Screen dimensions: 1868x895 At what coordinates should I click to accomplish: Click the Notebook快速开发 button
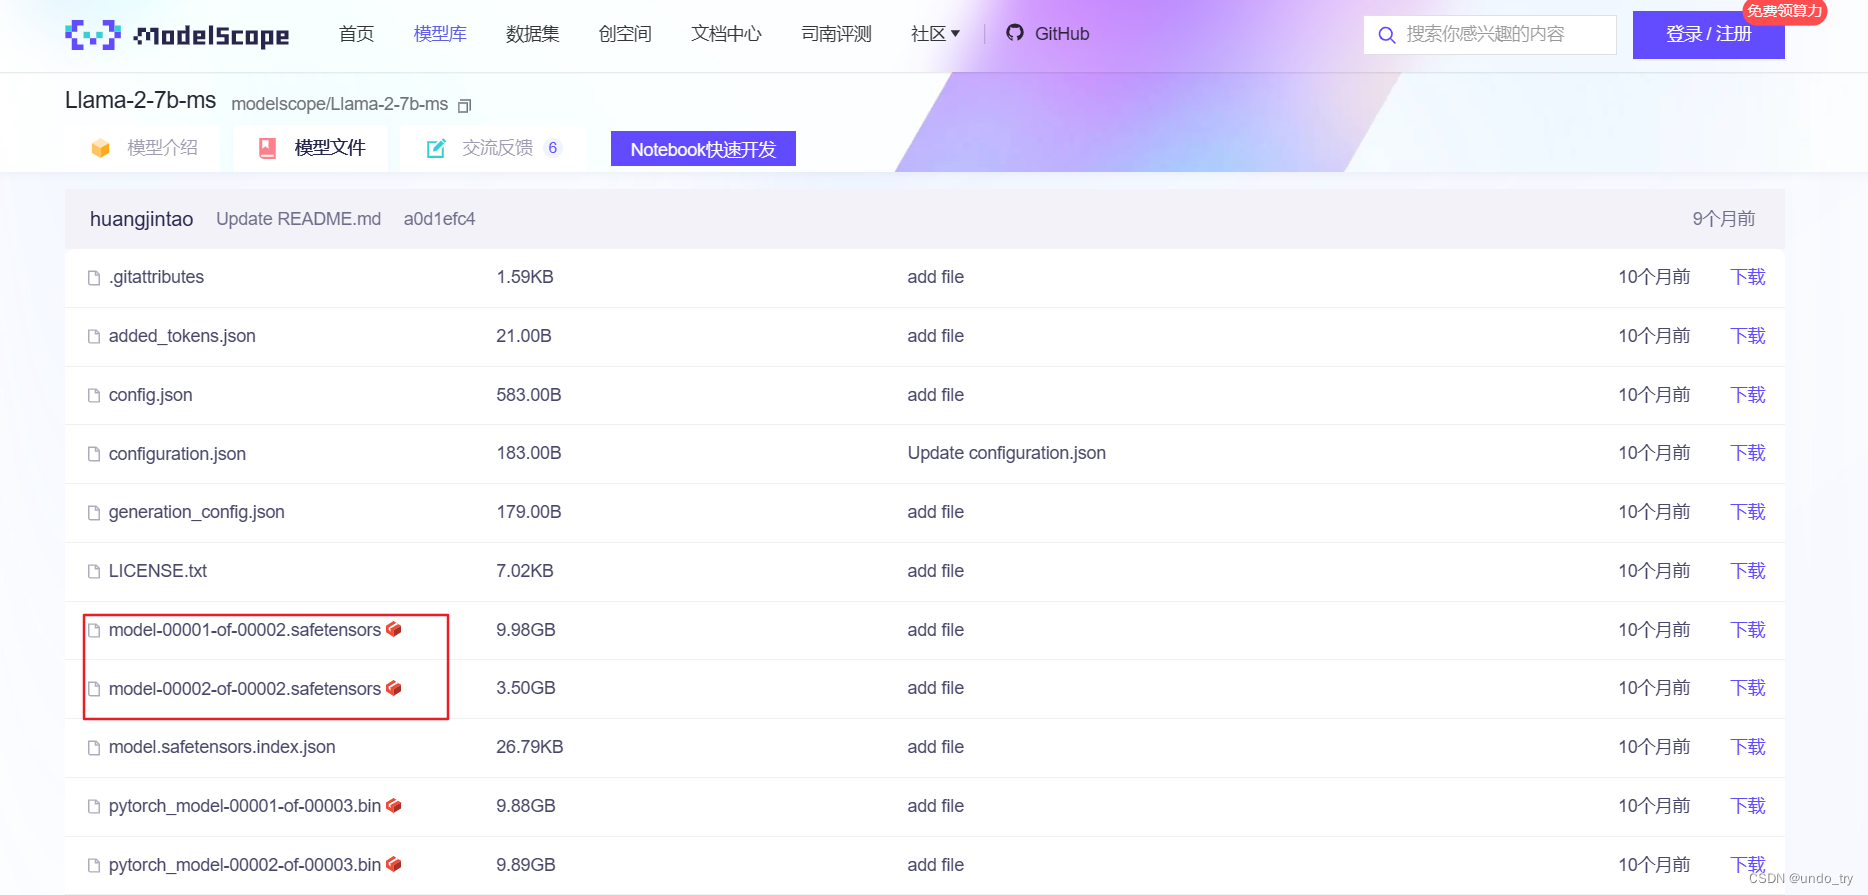coord(703,149)
